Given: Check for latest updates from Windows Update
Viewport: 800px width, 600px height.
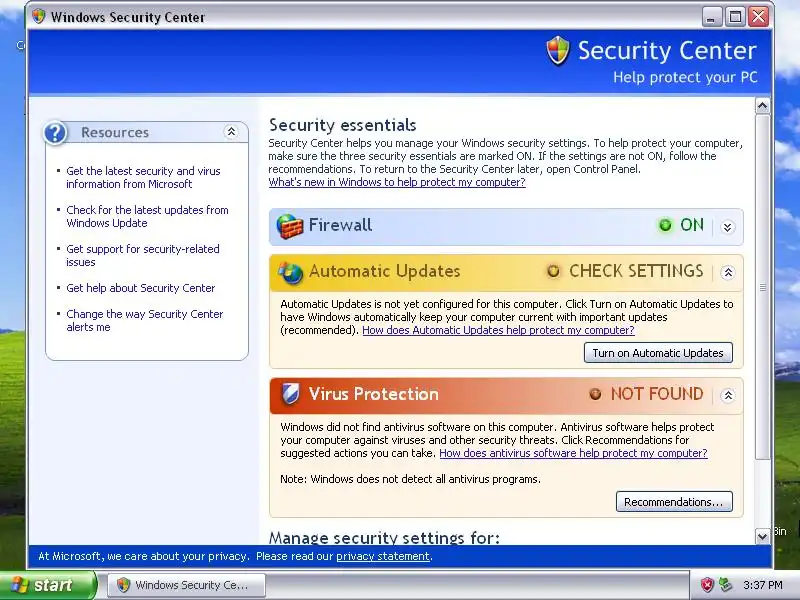Looking at the screenshot, I should 147,216.
